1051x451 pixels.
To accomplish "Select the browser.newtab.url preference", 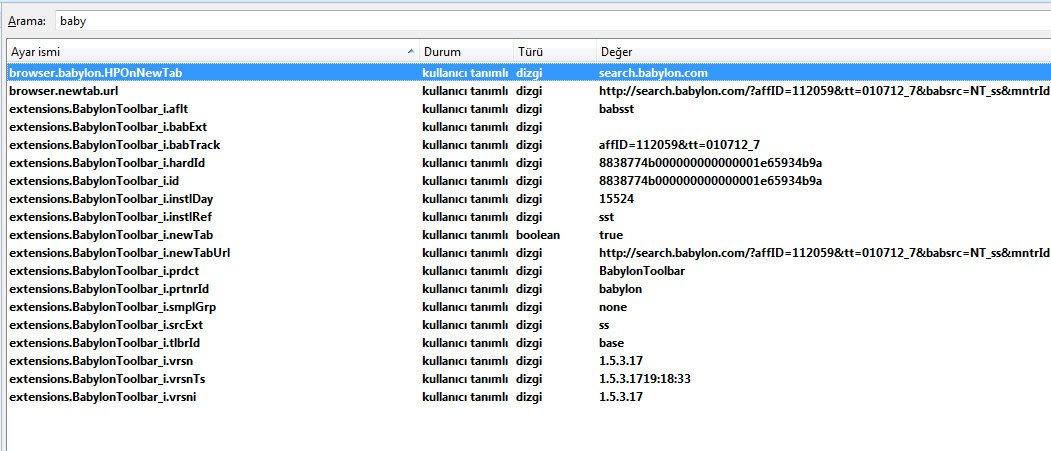I will coord(528,90).
